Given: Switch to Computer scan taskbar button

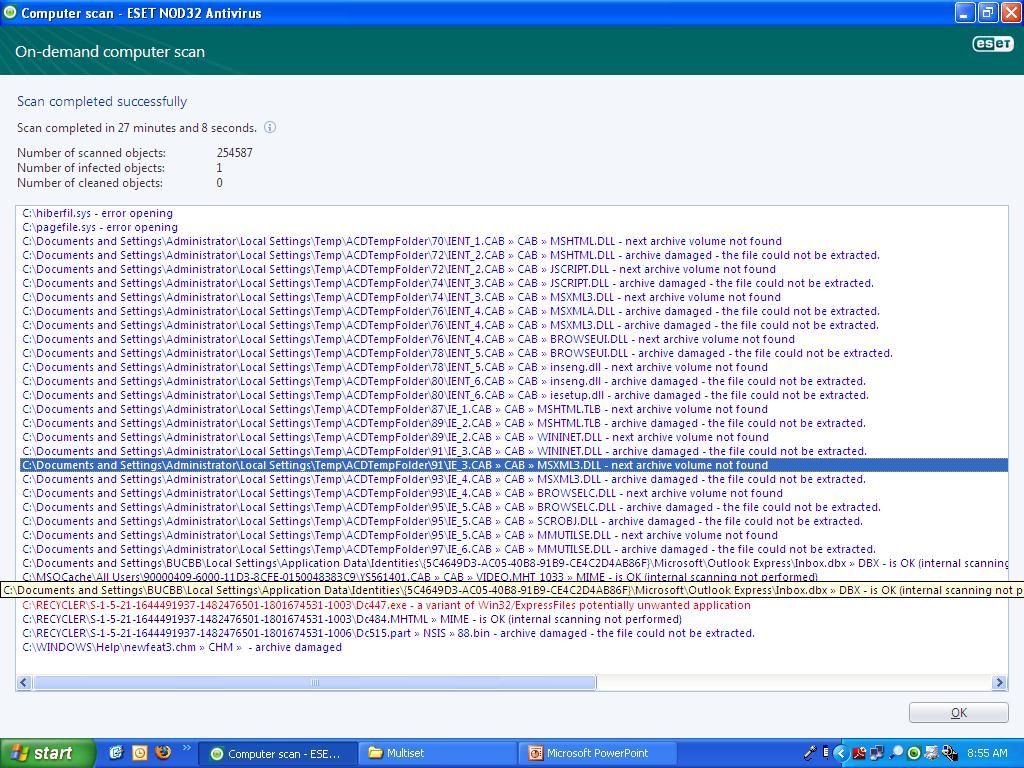Looking at the screenshot, I should coord(277,754).
